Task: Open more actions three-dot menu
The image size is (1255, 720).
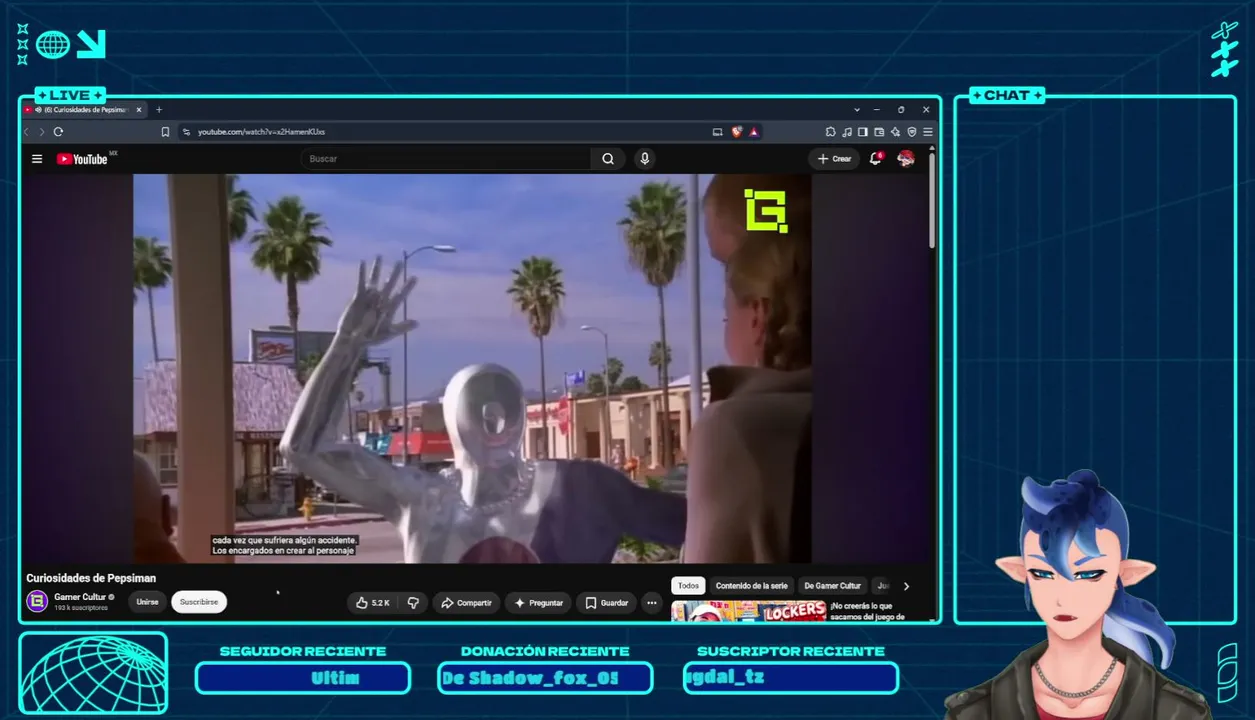Action: (652, 603)
